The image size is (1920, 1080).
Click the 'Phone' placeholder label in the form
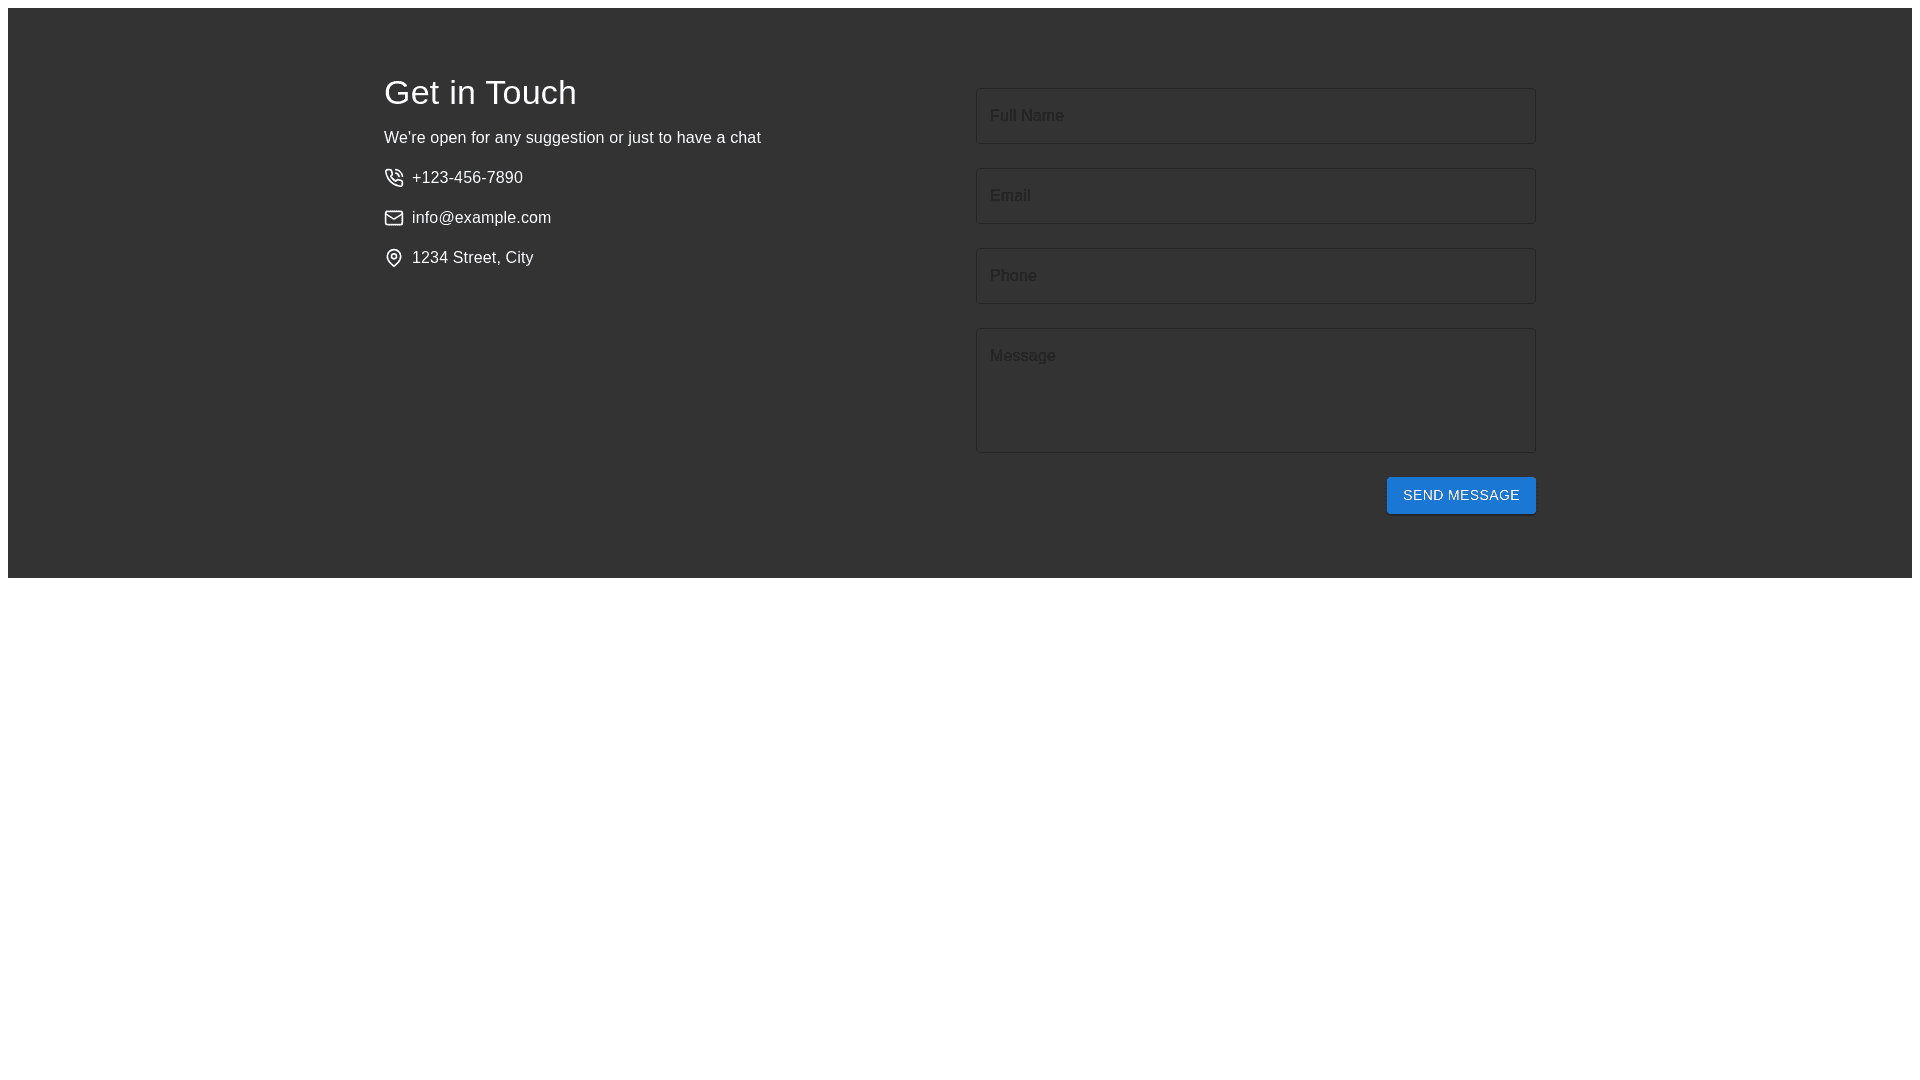coord(1013,276)
